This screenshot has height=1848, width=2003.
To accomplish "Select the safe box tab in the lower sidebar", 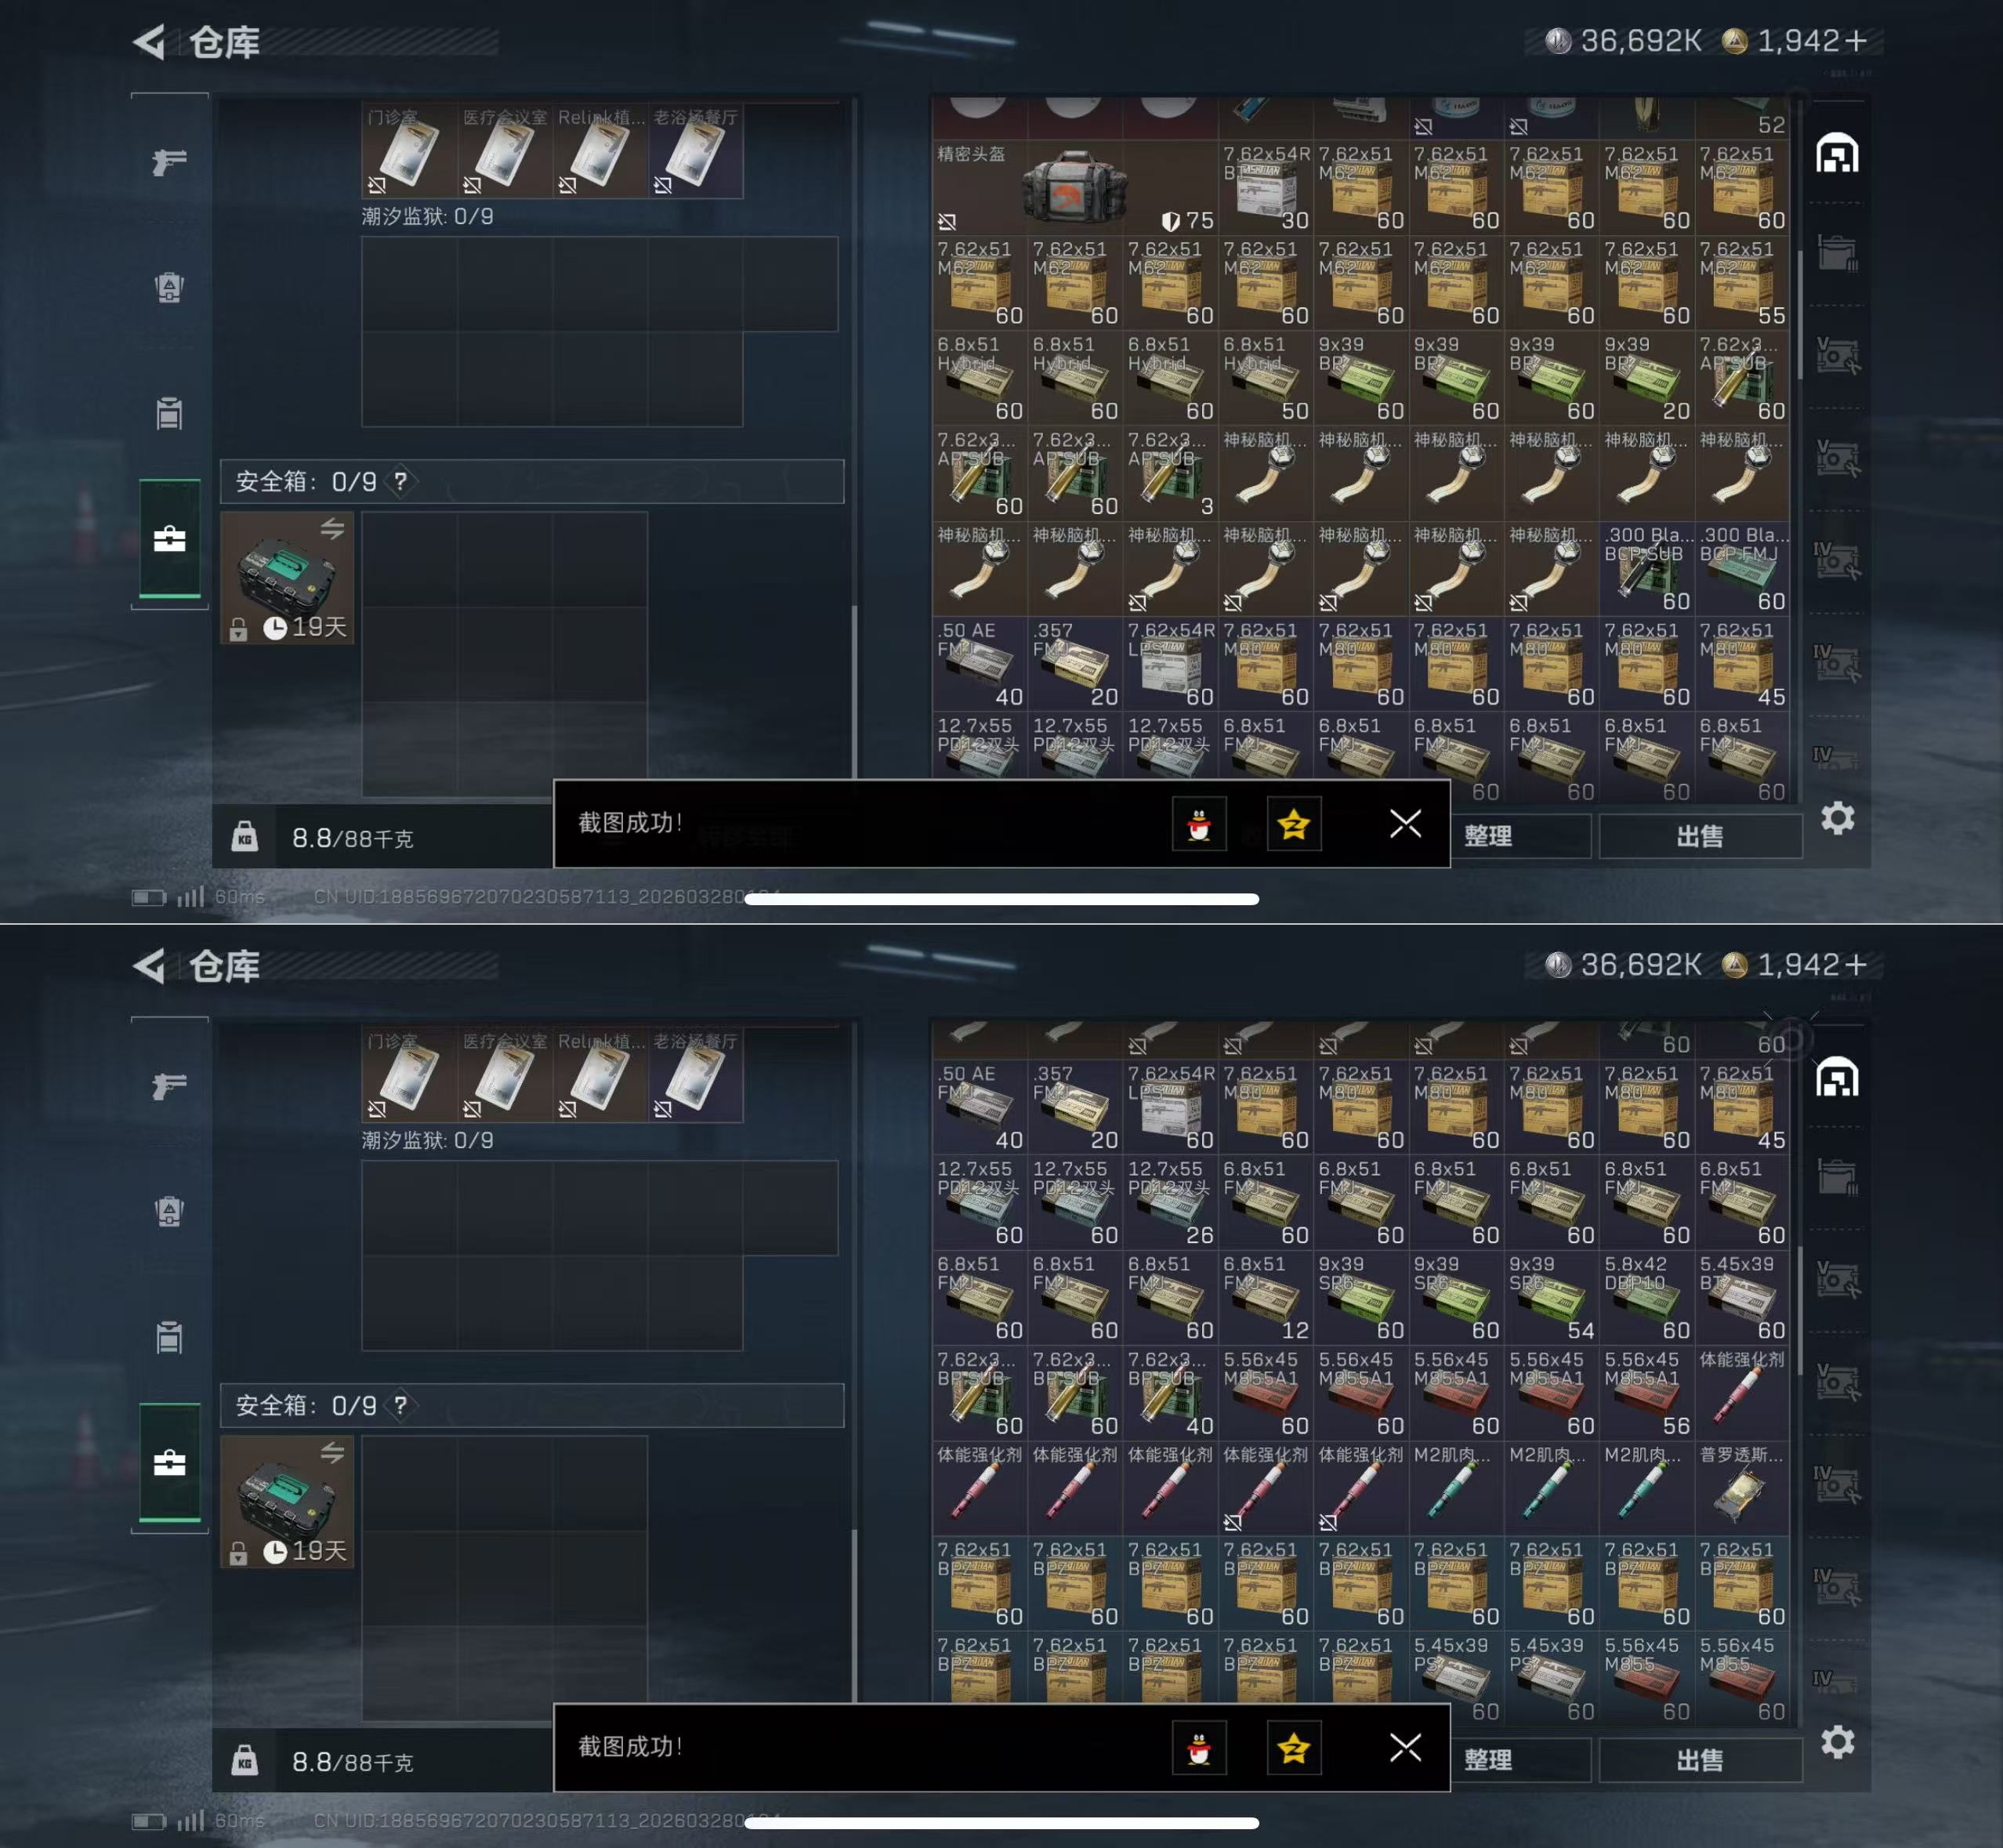I will pyautogui.click(x=170, y=1463).
